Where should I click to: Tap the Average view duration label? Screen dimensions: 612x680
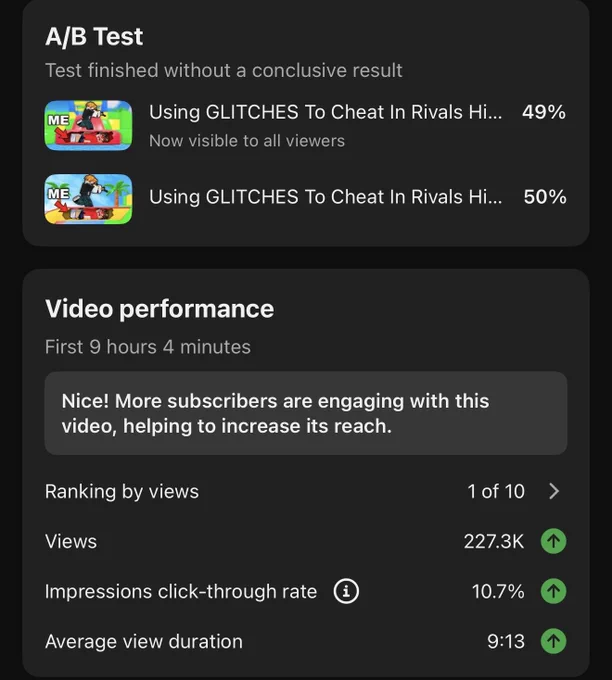click(x=144, y=641)
